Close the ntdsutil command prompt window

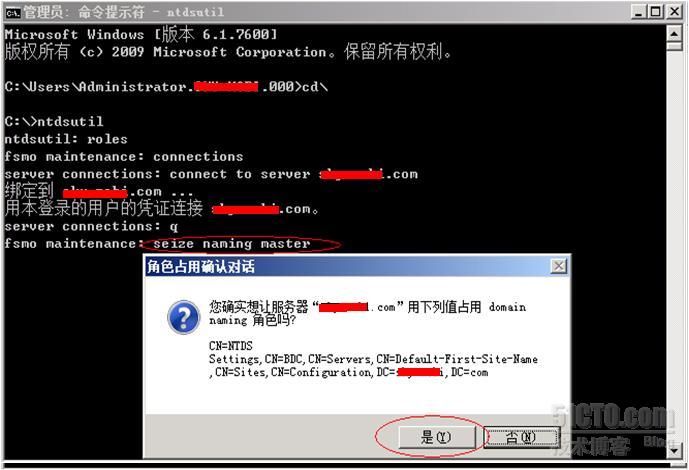[673, 11]
